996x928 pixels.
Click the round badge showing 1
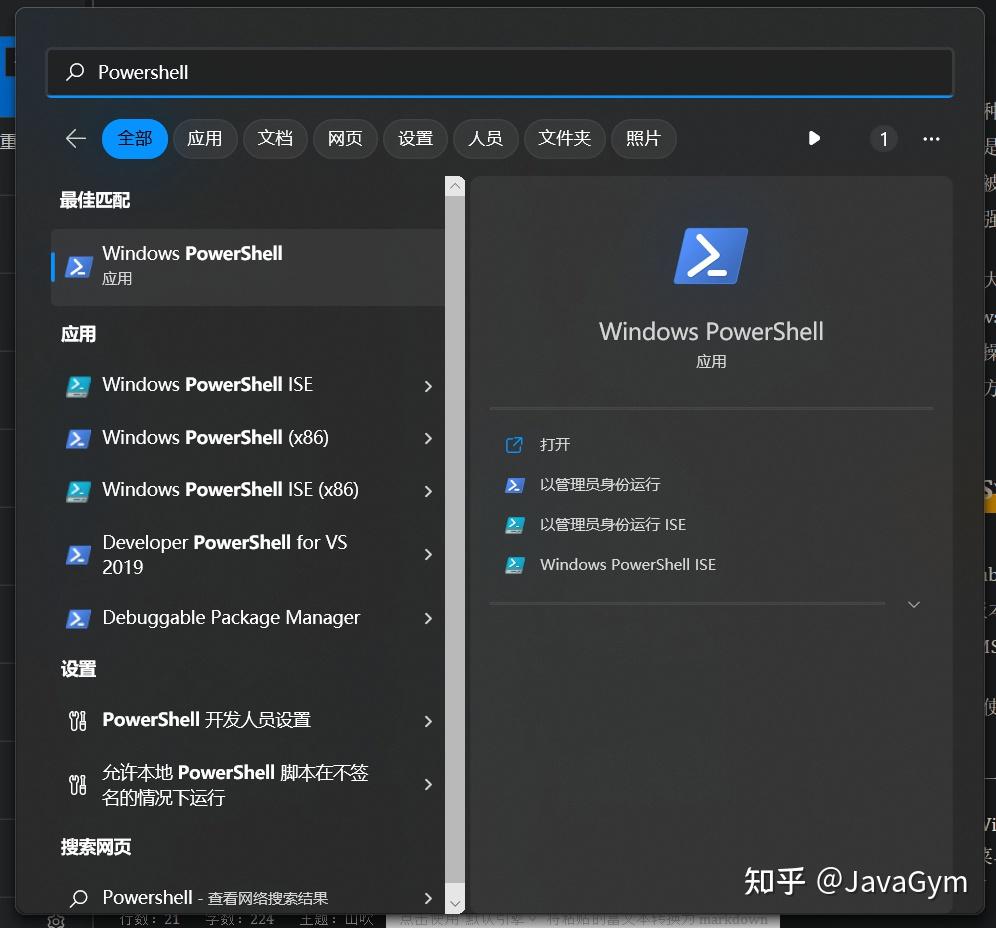tap(884, 139)
